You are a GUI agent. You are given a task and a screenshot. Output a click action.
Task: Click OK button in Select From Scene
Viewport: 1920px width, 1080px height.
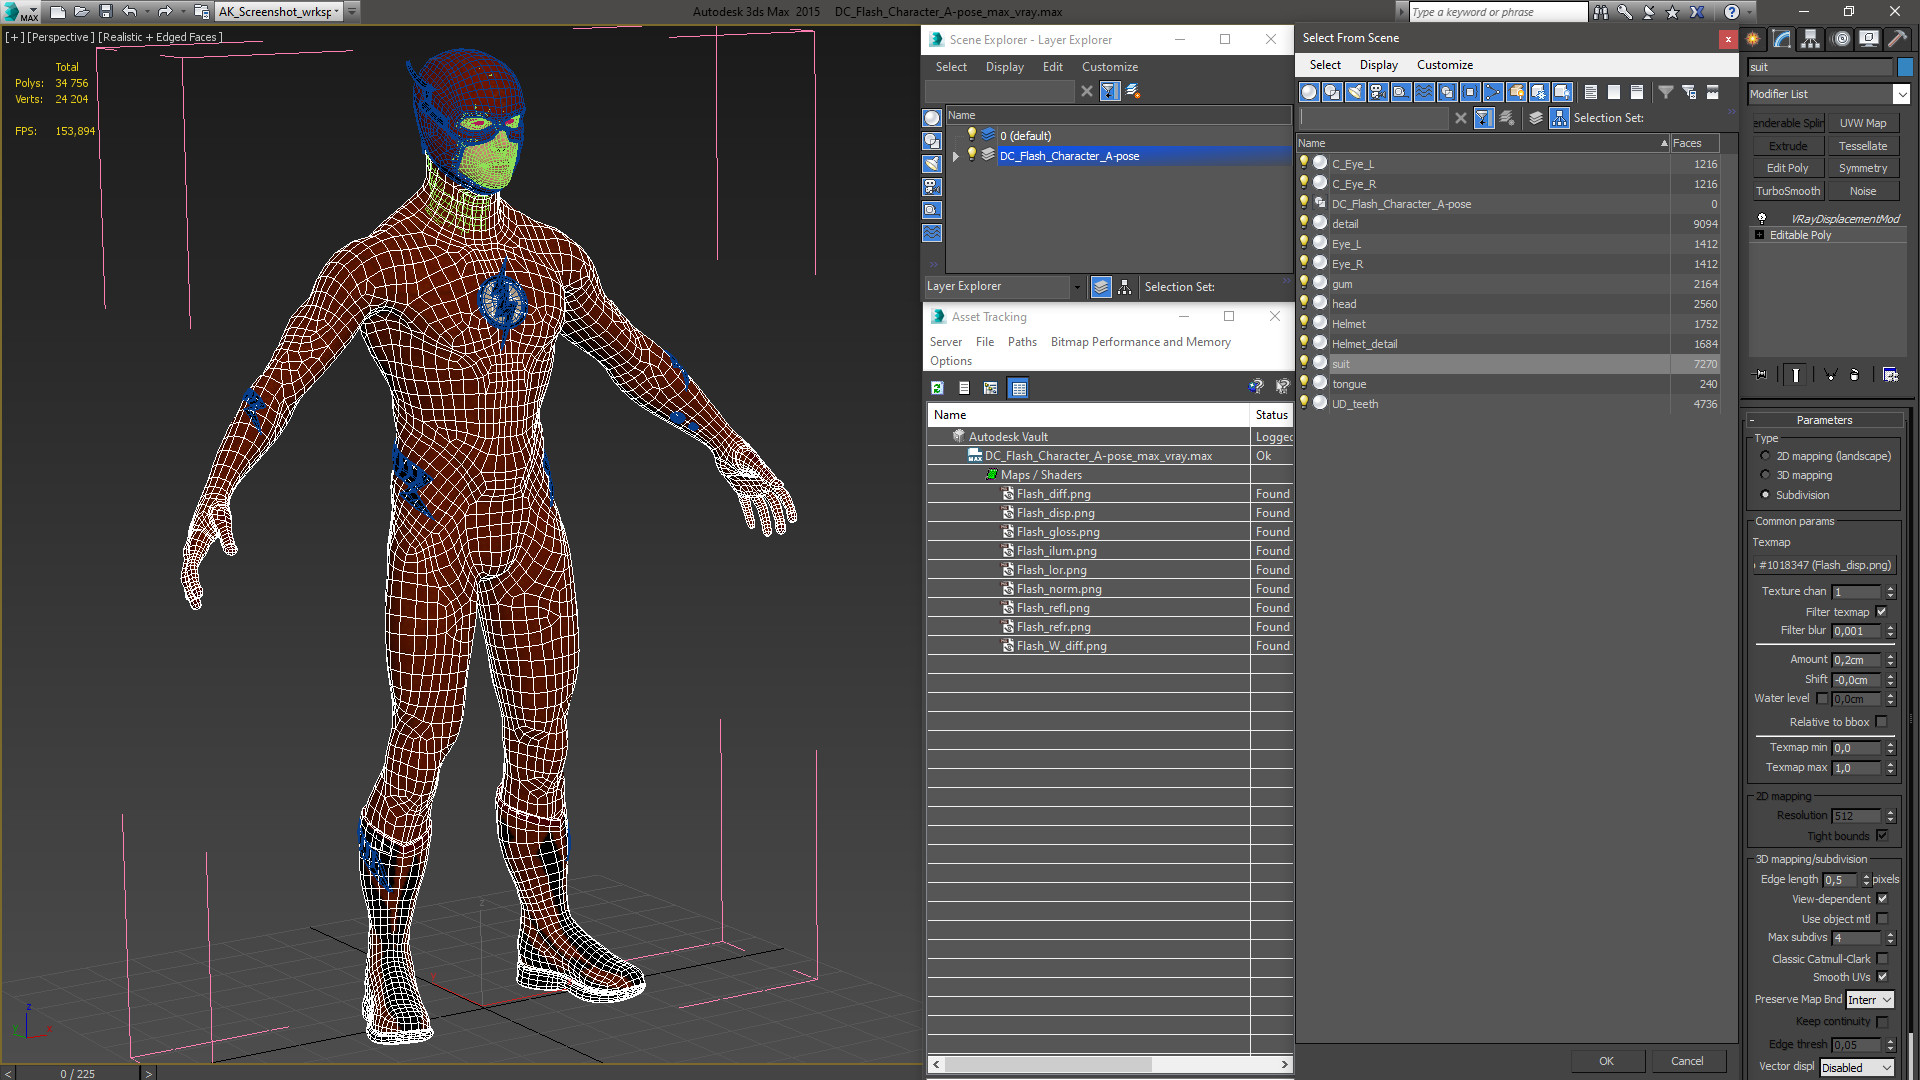coord(1606,1061)
